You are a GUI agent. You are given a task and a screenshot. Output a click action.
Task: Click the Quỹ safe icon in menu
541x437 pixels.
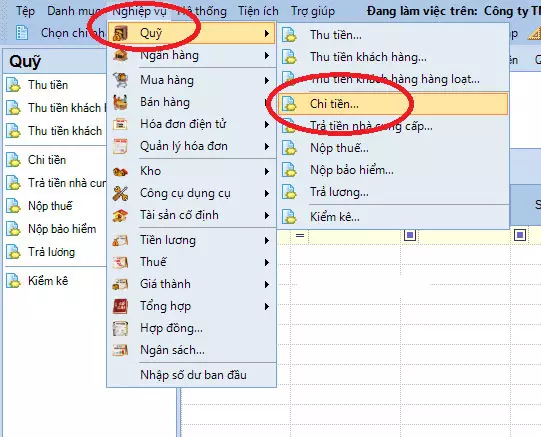coord(120,33)
